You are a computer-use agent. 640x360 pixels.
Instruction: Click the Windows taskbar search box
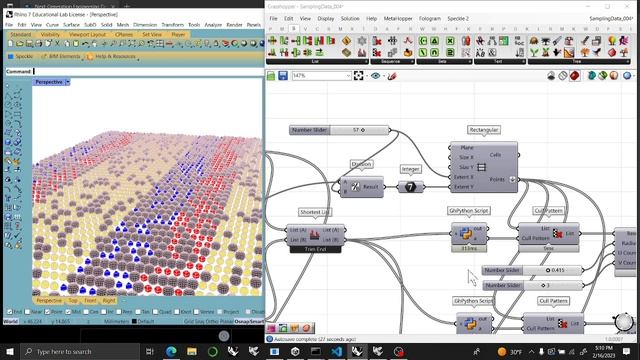pos(80,351)
